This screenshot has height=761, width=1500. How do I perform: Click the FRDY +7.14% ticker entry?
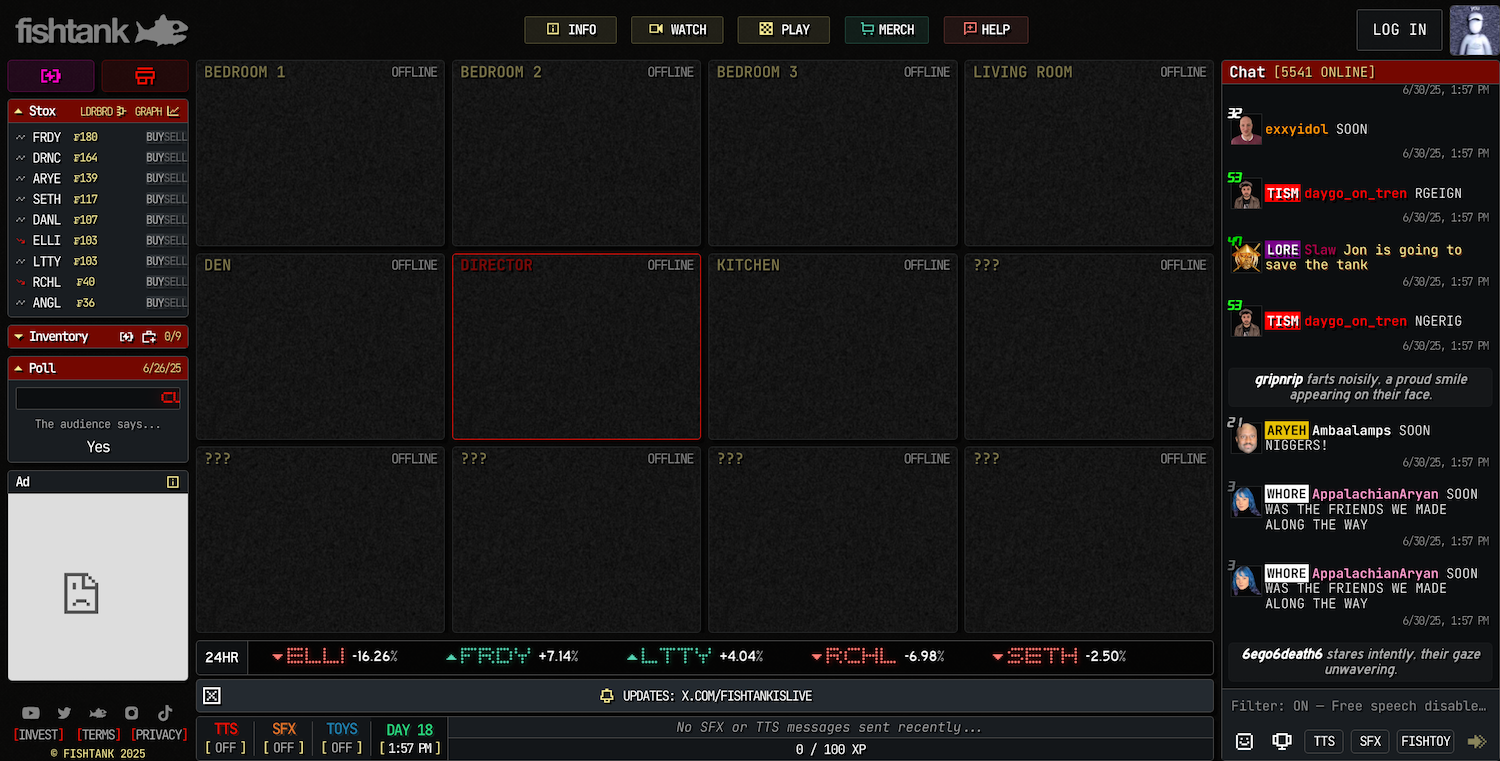click(512, 657)
